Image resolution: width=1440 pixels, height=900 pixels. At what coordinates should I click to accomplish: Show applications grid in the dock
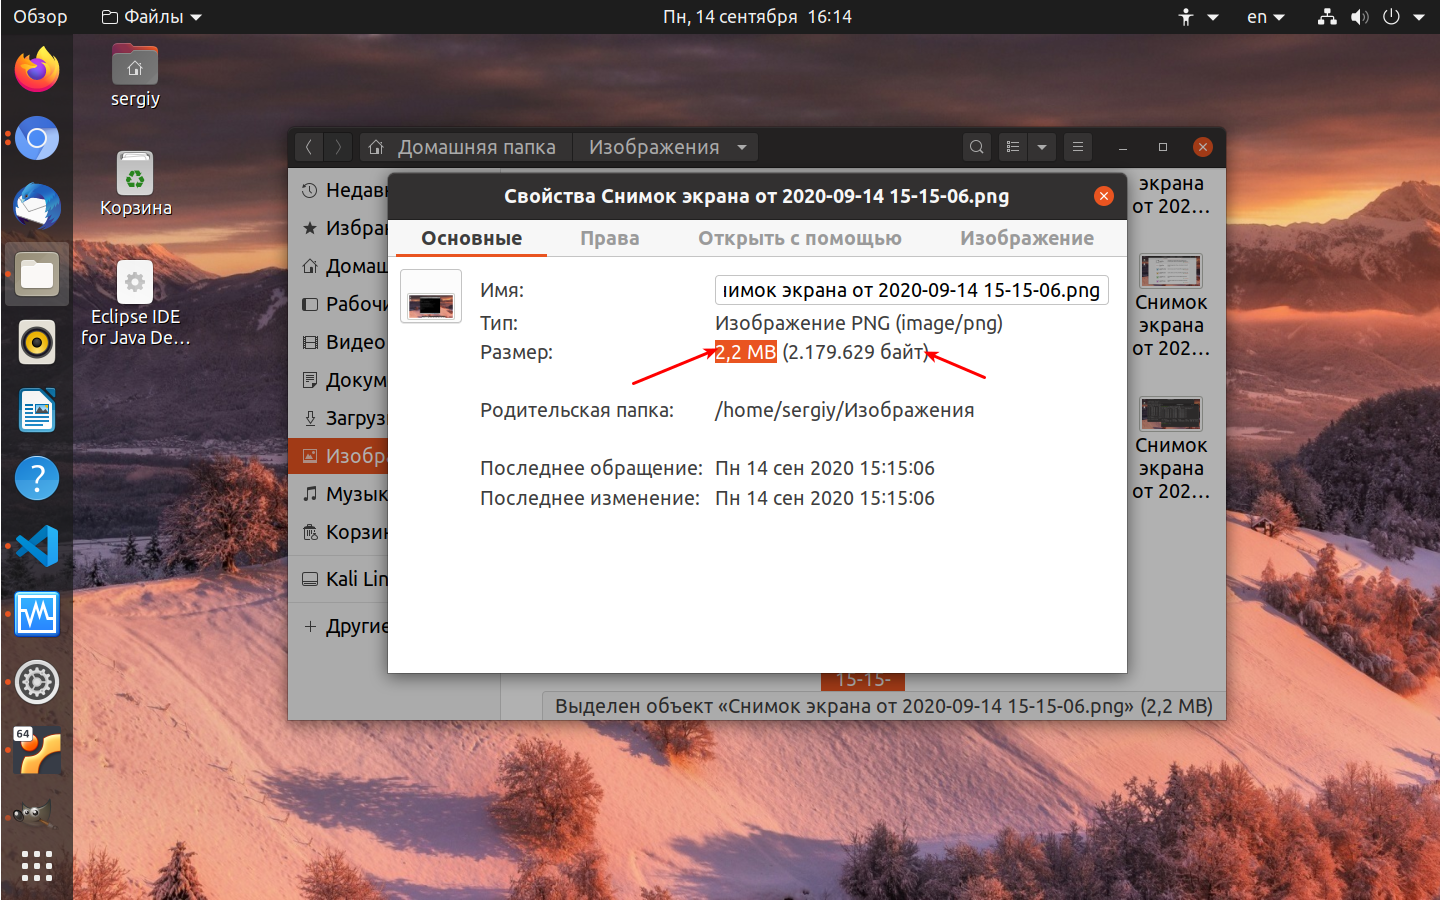click(x=37, y=866)
